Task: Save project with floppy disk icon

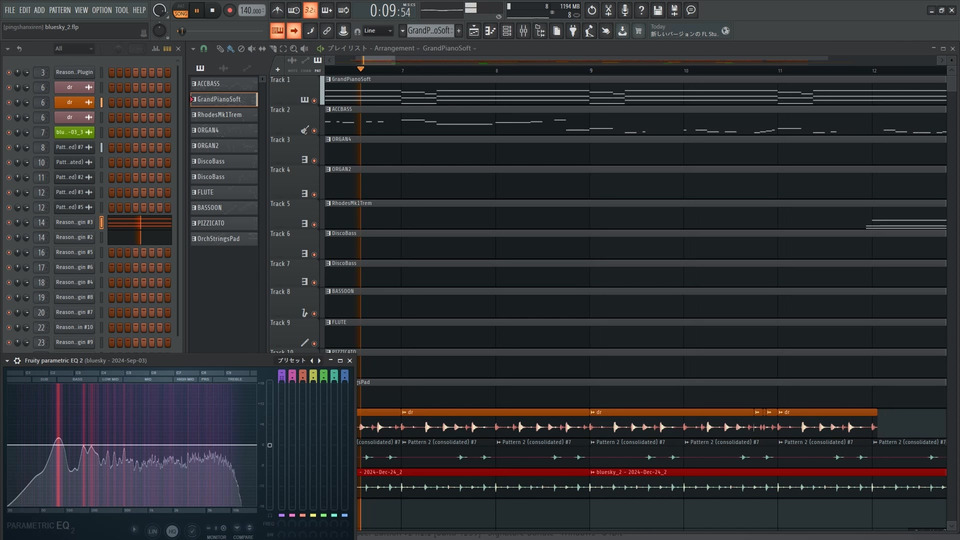Action: click(658, 10)
